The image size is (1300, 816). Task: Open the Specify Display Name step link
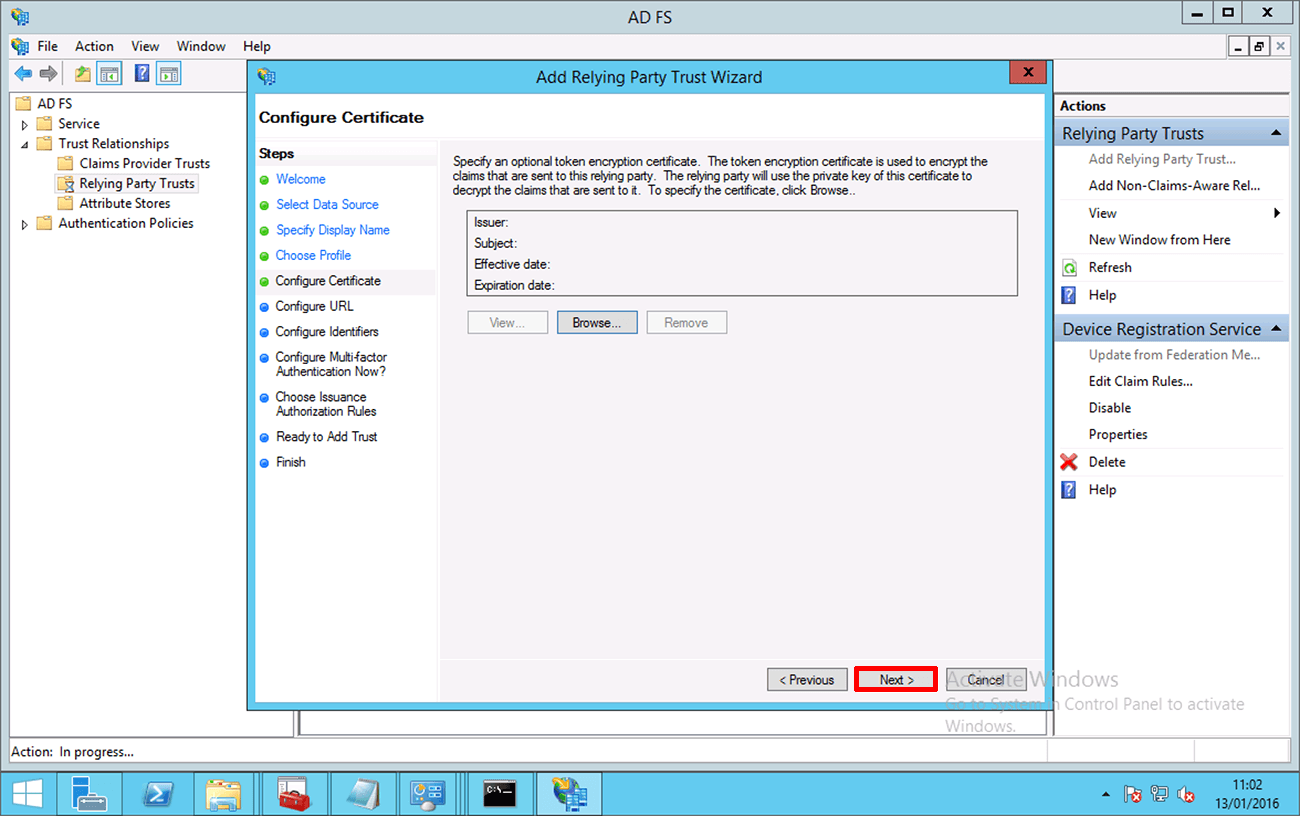(333, 230)
